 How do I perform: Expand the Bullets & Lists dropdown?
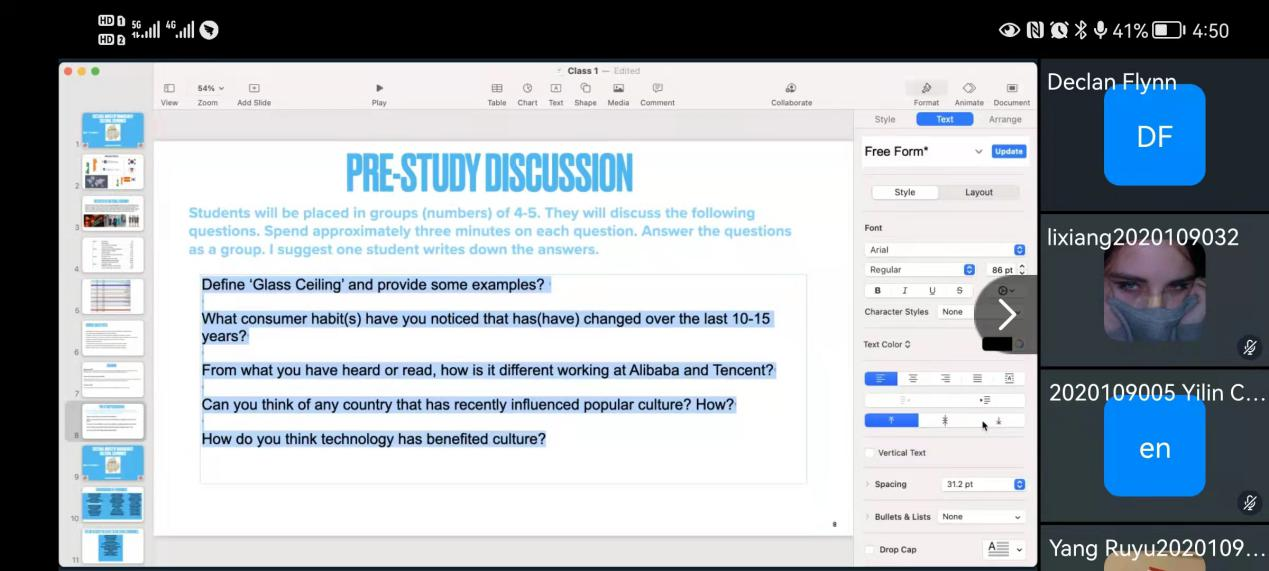(x=981, y=517)
